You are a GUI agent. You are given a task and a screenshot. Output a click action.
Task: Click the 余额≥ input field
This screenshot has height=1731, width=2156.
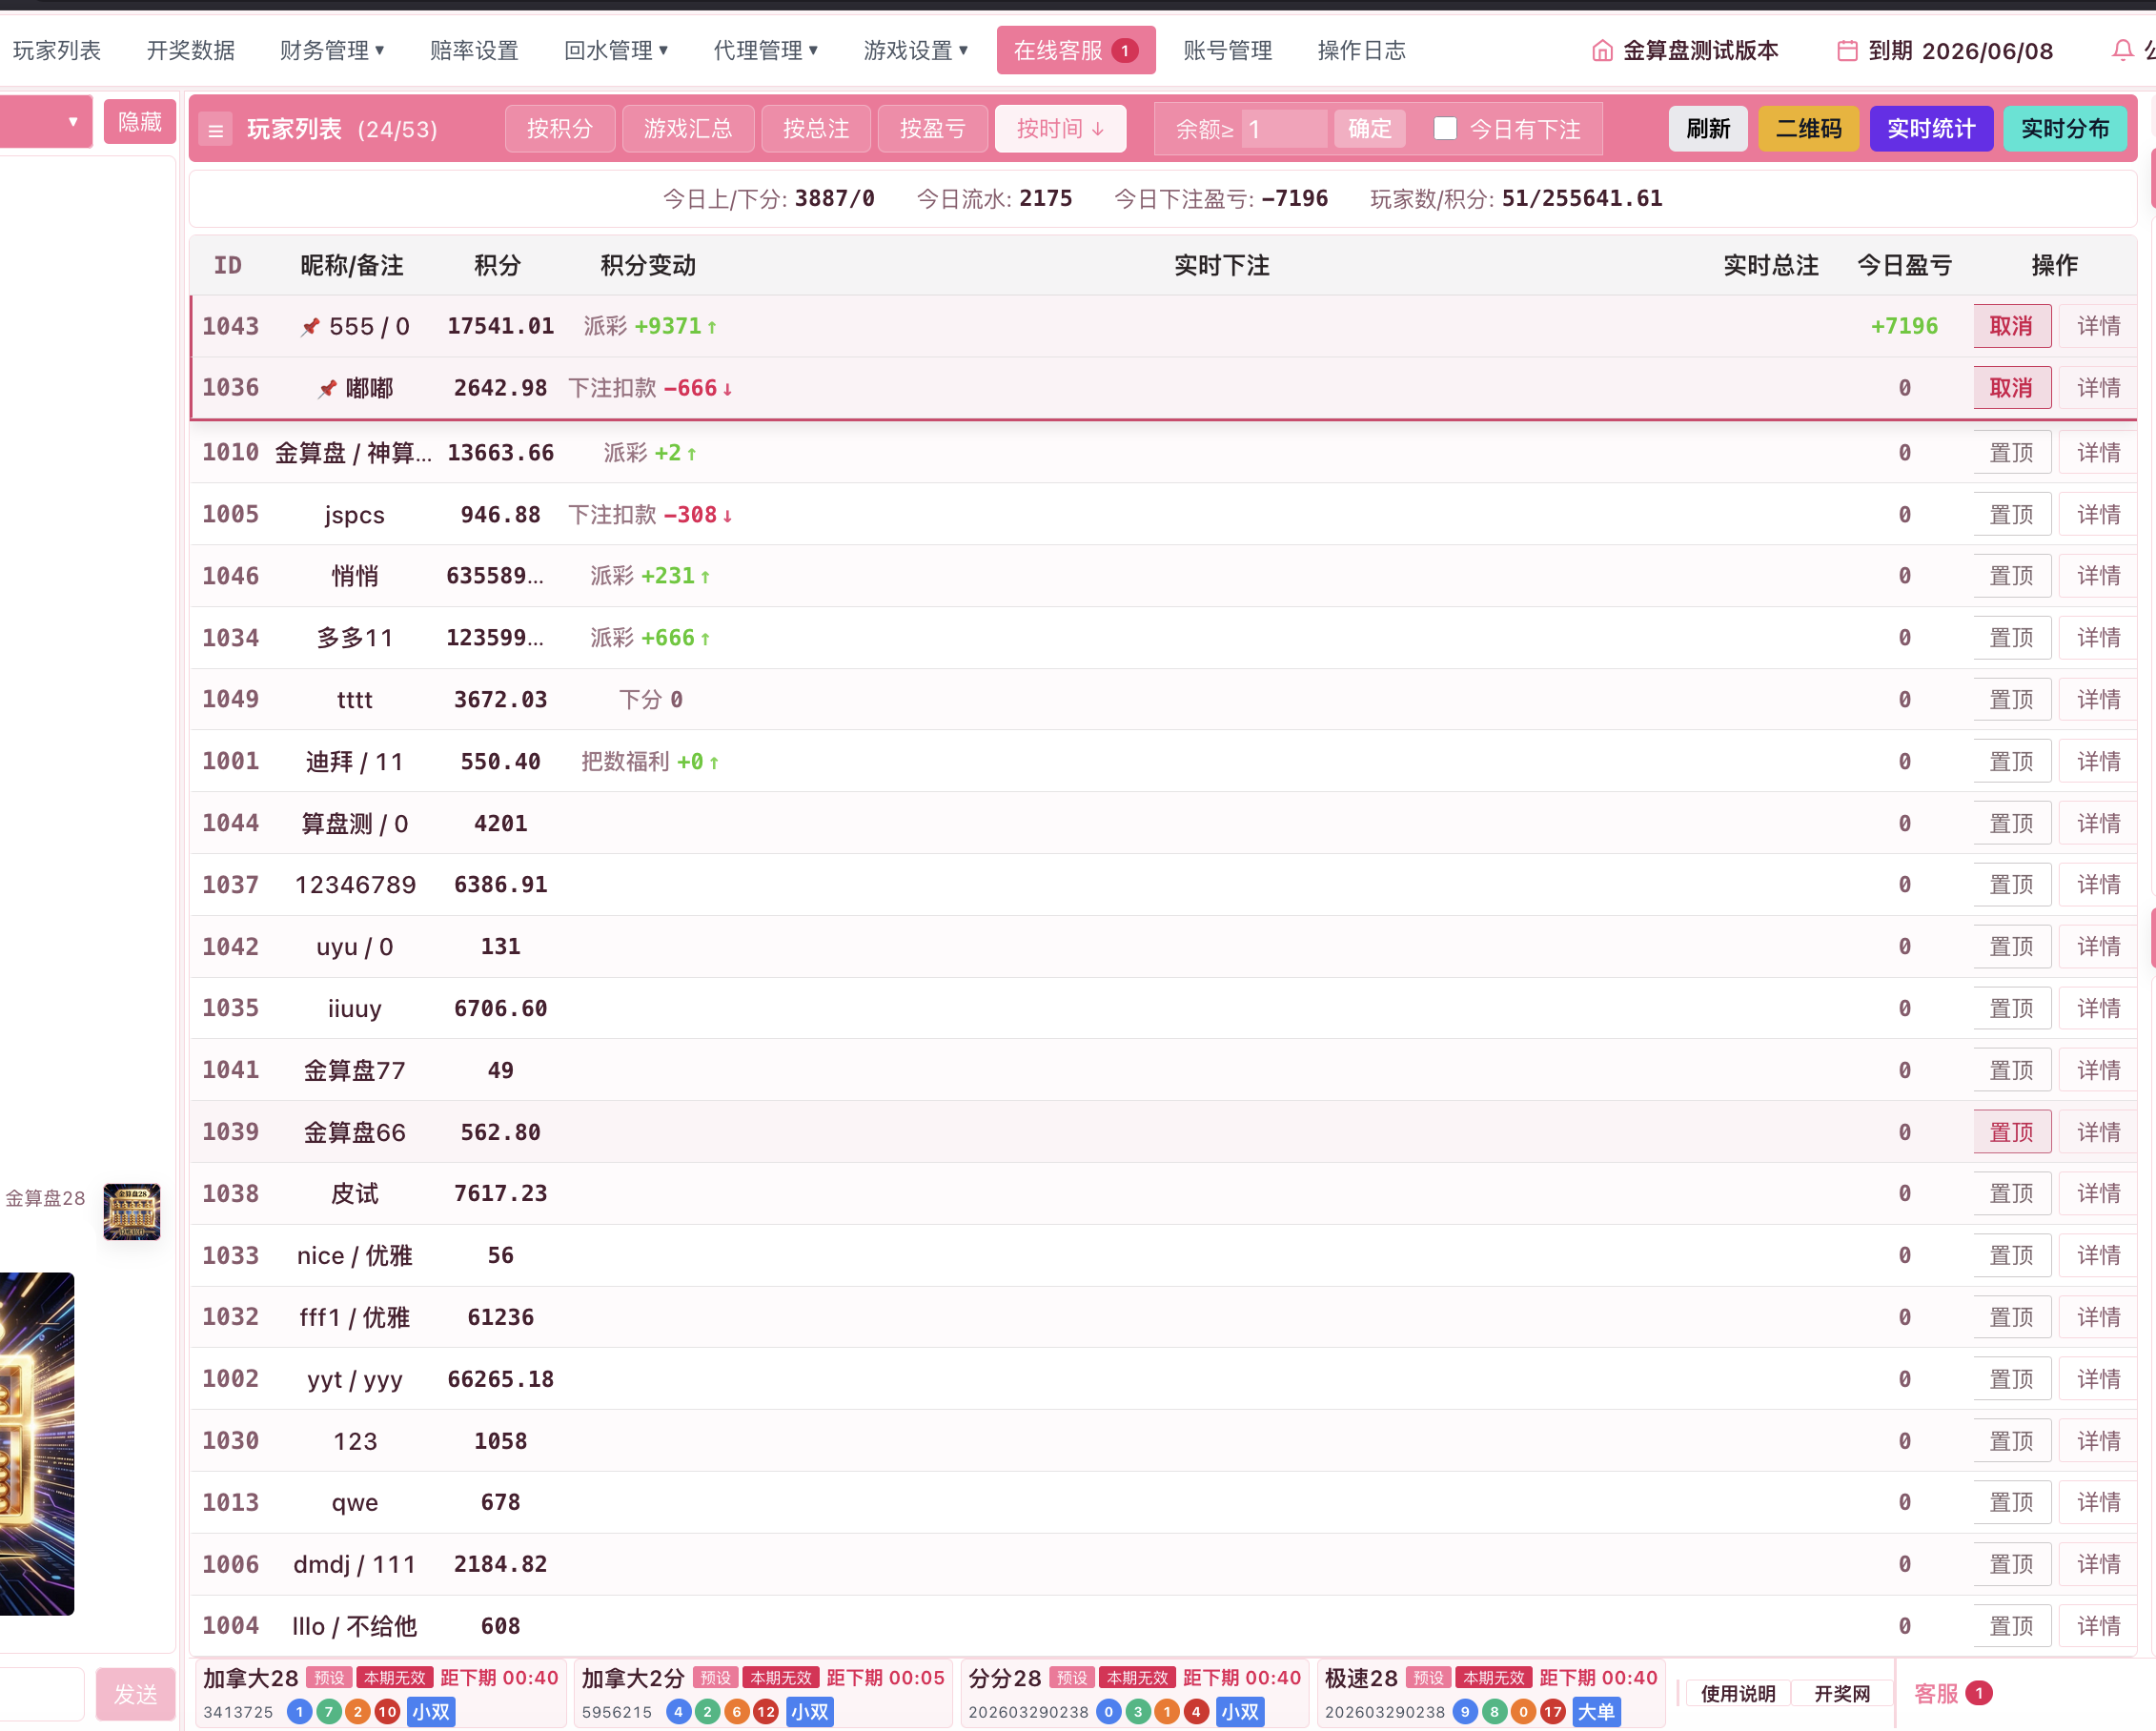click(1284, 129)
